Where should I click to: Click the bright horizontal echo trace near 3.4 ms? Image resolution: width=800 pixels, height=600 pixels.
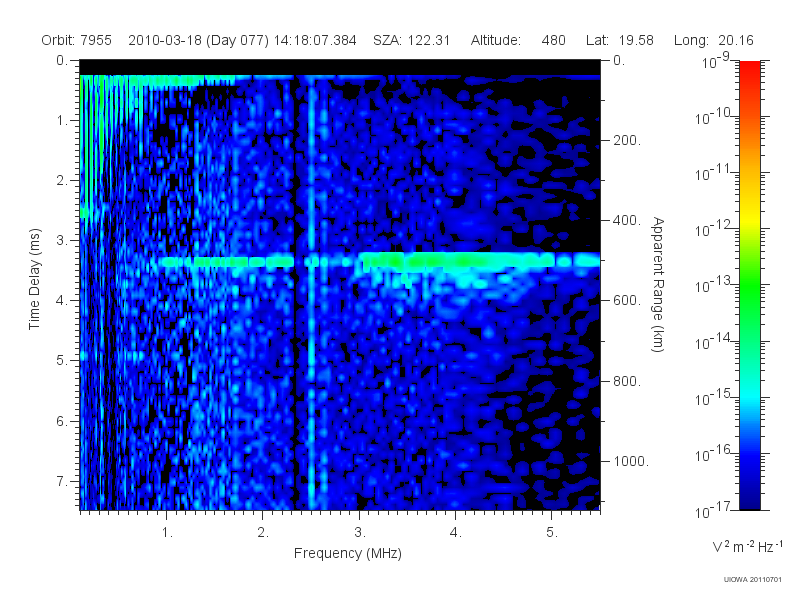click(x=380, y=261)
